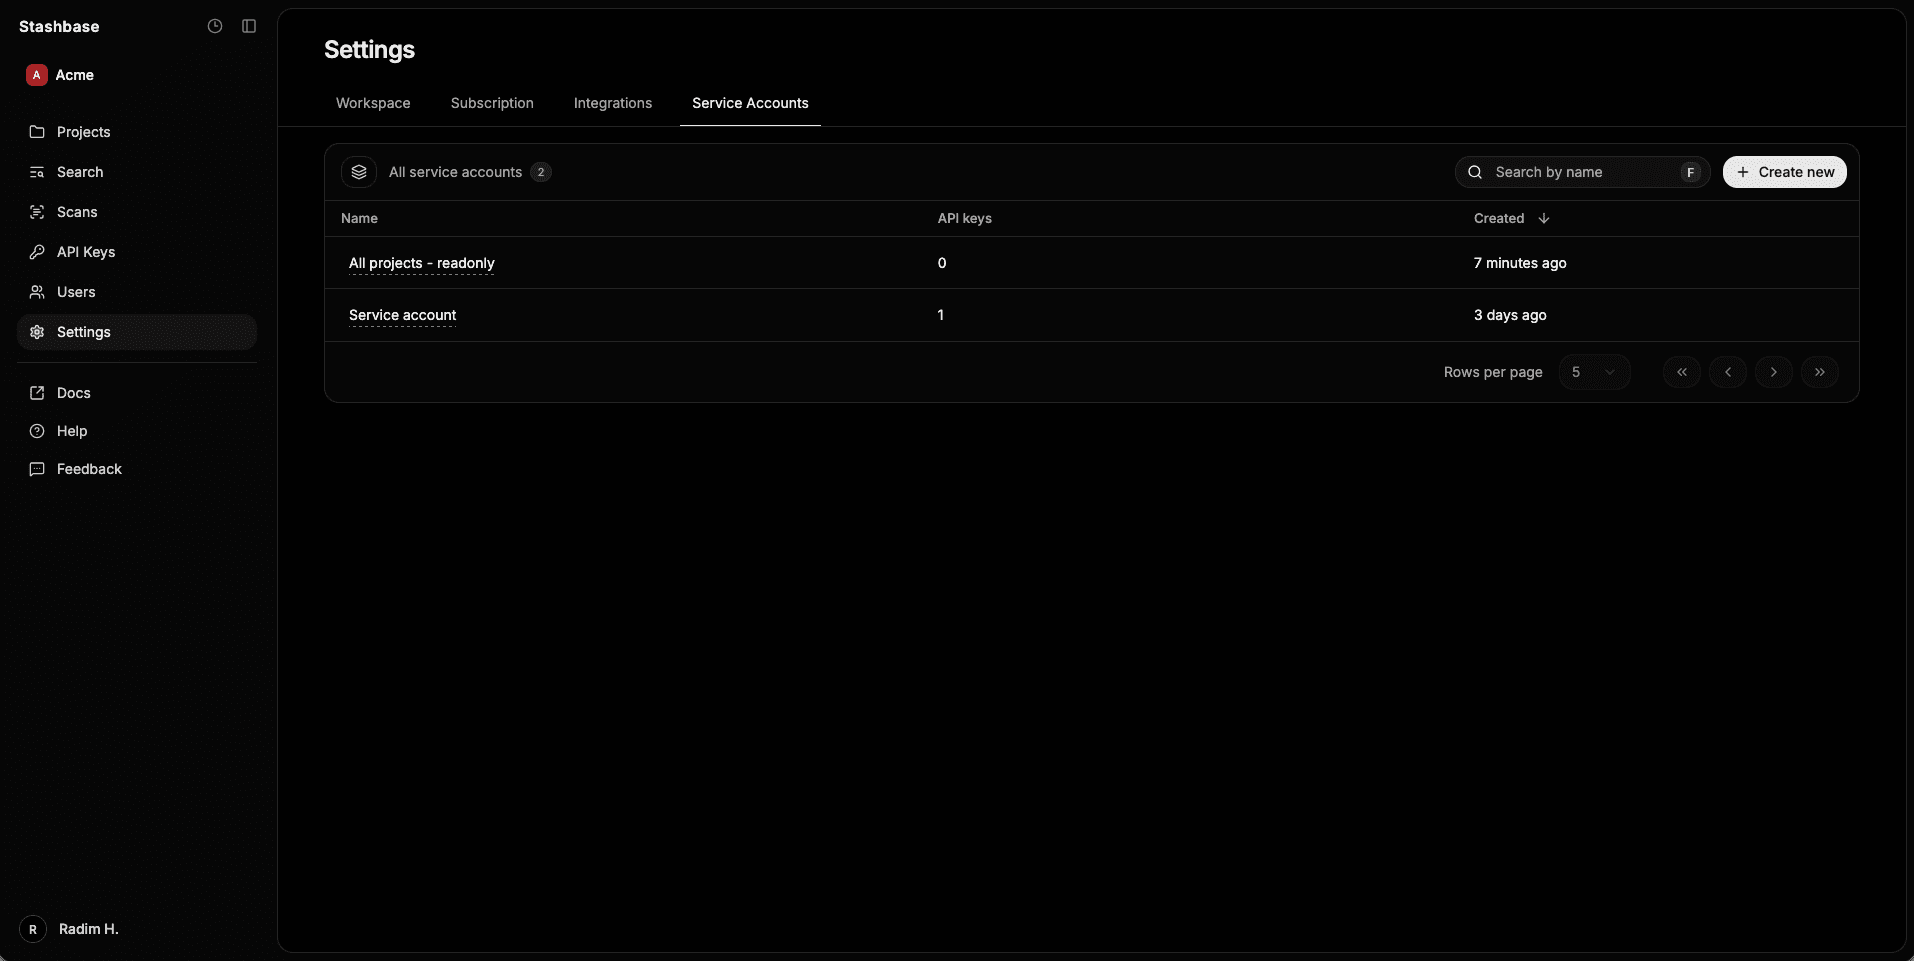Click the red Acme workspace avatar
1914x961 pixels.
pyautogui.click(x=37, y=75)
